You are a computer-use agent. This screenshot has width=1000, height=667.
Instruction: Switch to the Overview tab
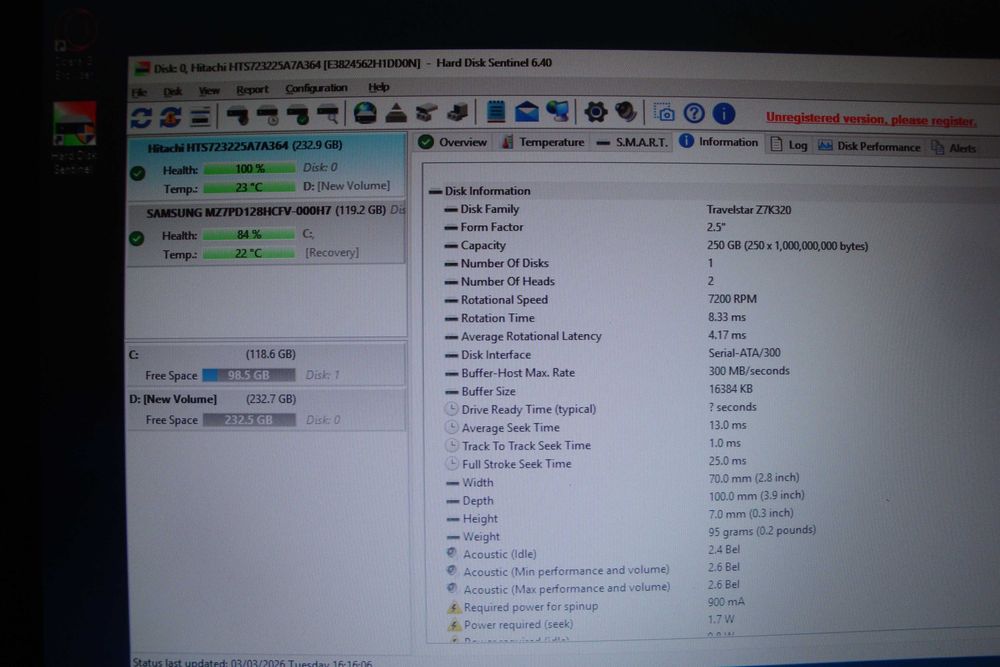(x=453, y=142)
